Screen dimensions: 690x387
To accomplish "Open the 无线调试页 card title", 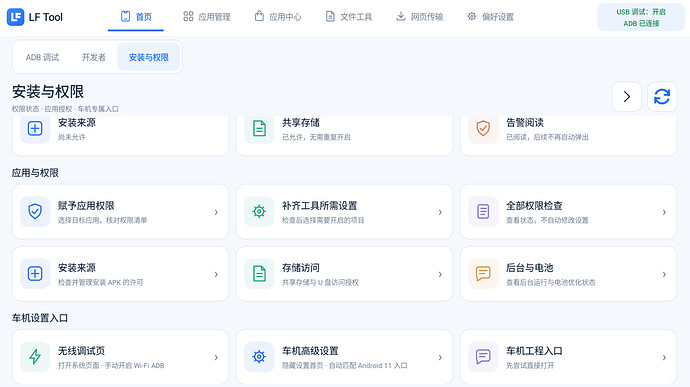I will pos(81,351).
